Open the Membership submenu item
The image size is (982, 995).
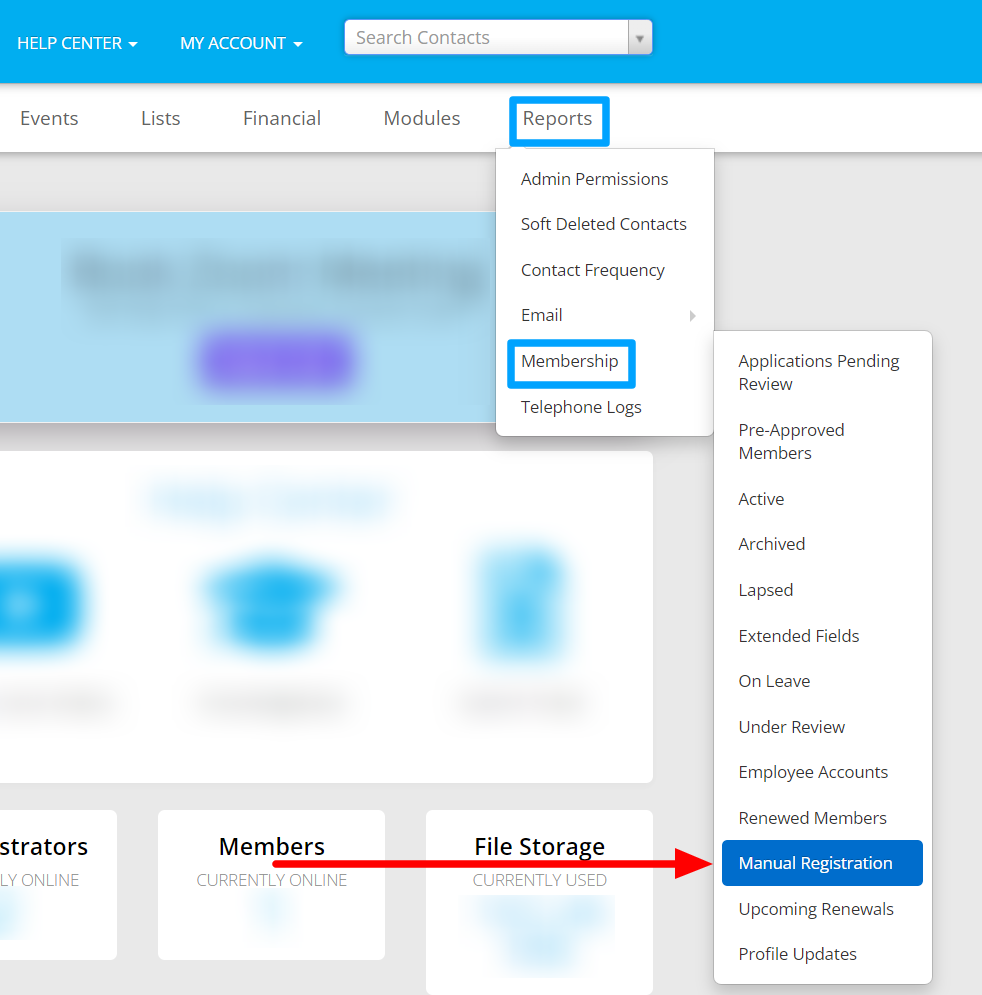click(570, 361)
